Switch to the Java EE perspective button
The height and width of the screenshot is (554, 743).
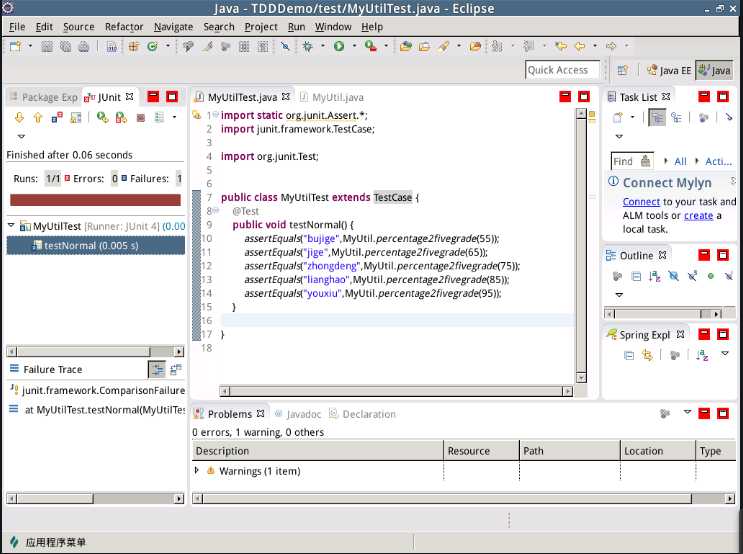(669, 71)
